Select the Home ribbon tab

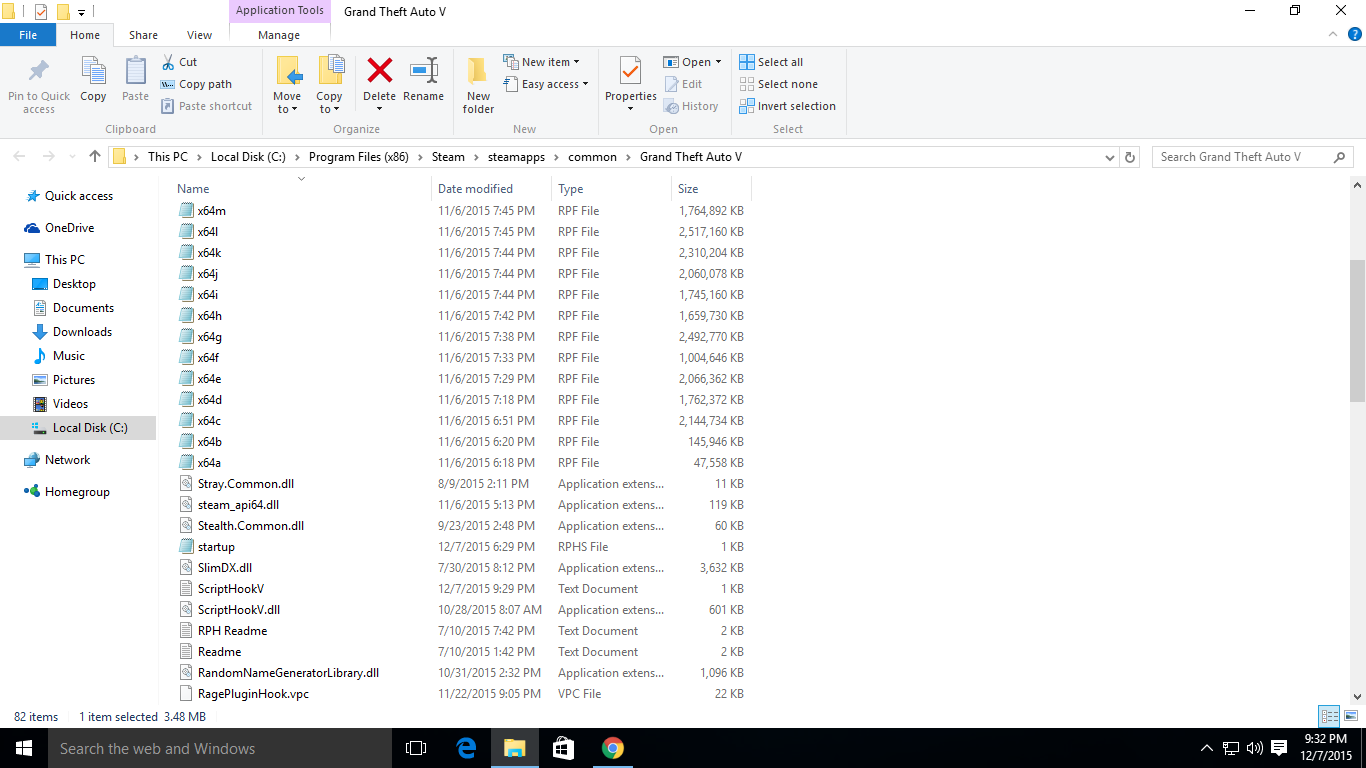pyautogui.click(x=85, y=35)
